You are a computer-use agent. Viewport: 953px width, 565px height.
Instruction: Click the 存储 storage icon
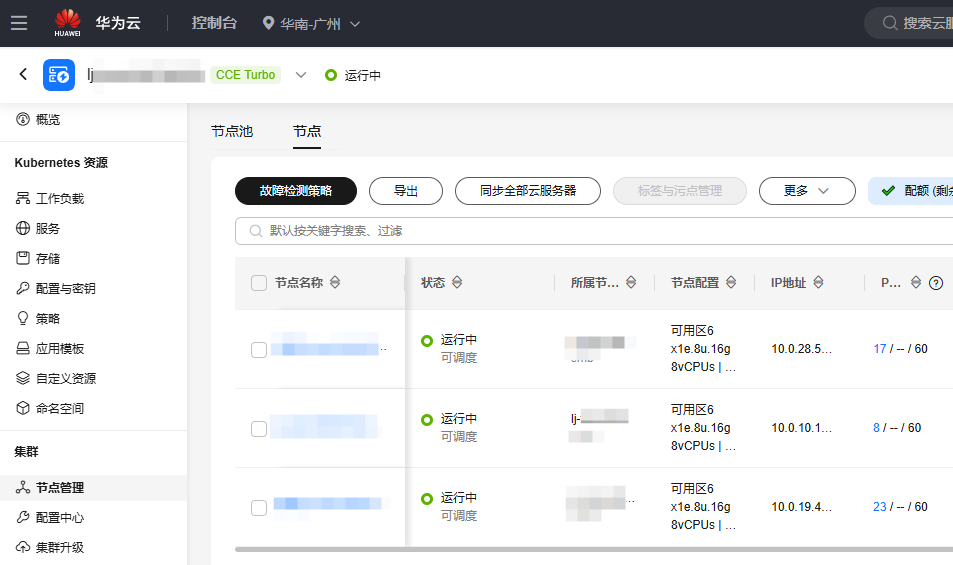coord(22,258)
